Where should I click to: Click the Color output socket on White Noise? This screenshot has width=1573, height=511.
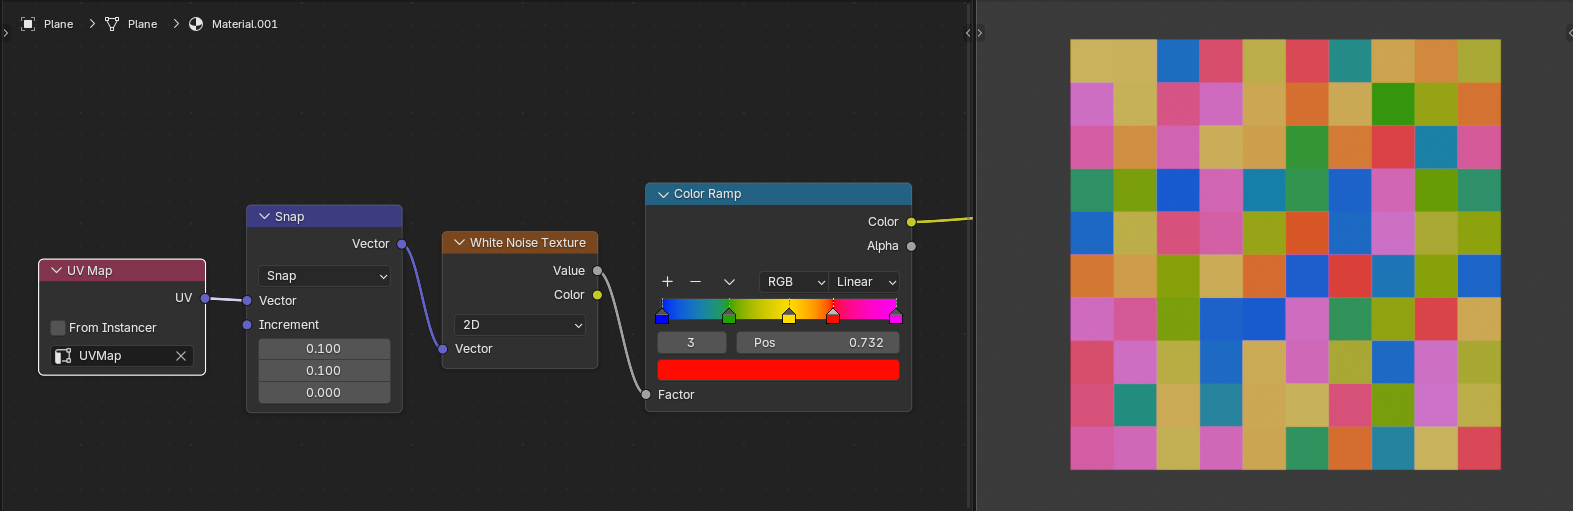(x=598, y=295)
